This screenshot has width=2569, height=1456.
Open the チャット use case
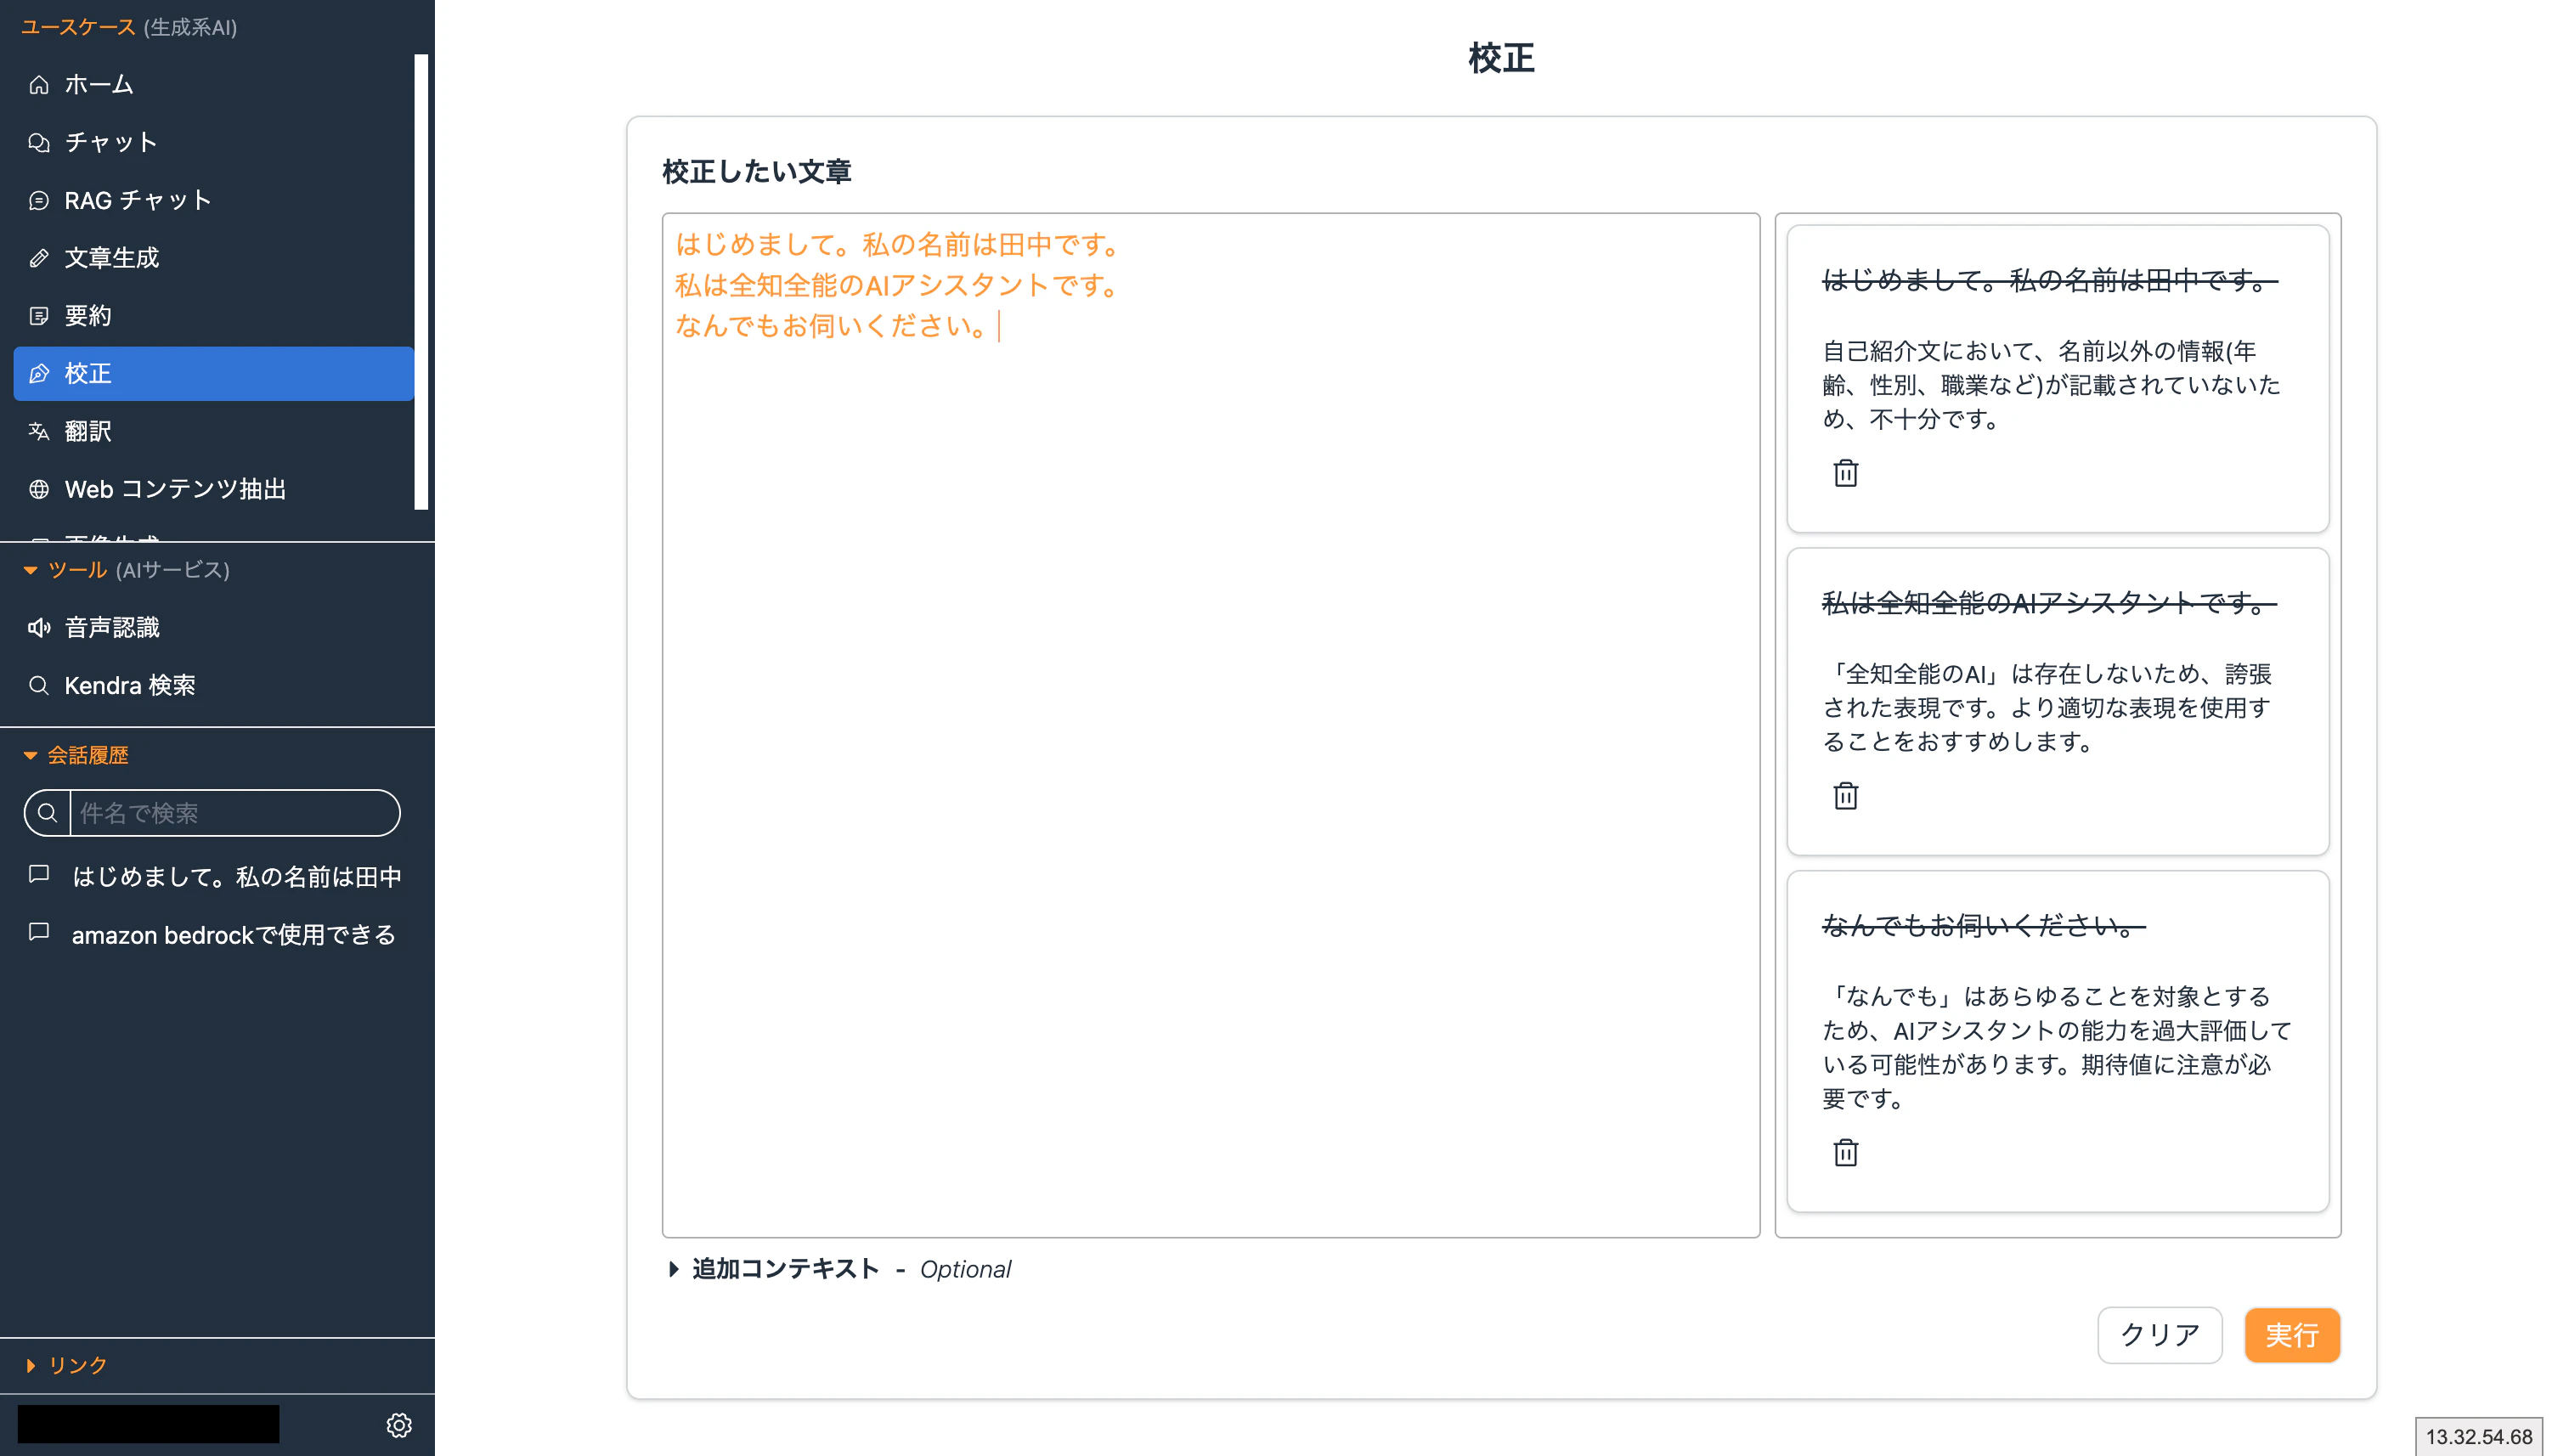(214, 143)
